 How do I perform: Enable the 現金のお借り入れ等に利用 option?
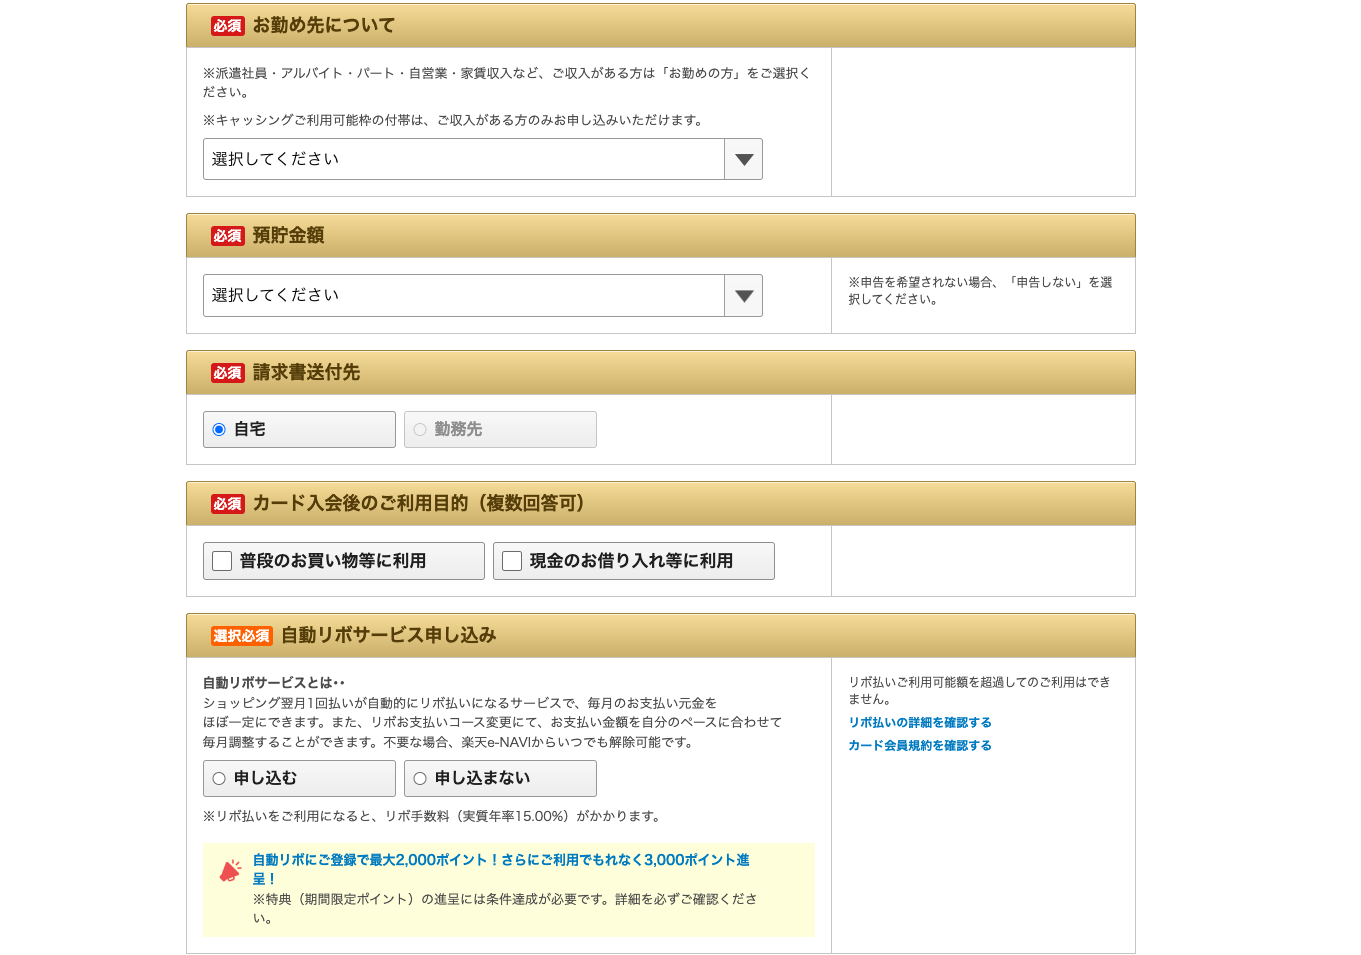(x=511, y=561)
